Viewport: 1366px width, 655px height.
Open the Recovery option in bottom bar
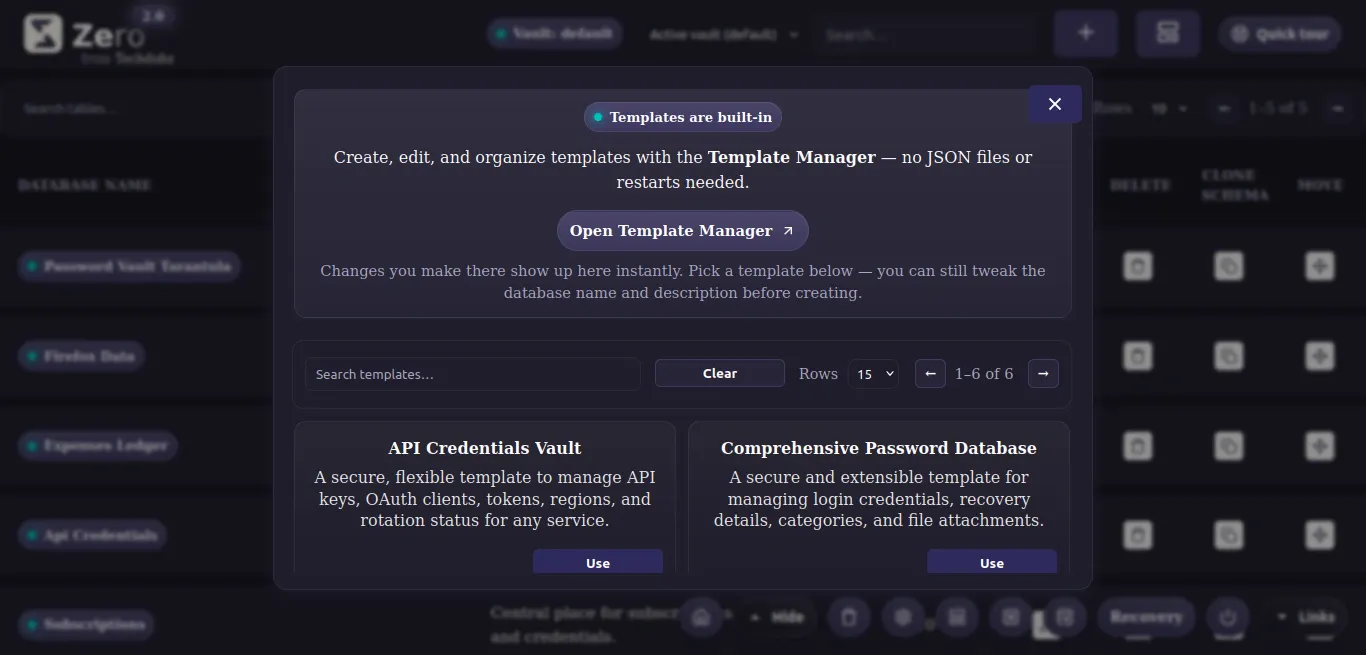tap(1146, 617)
